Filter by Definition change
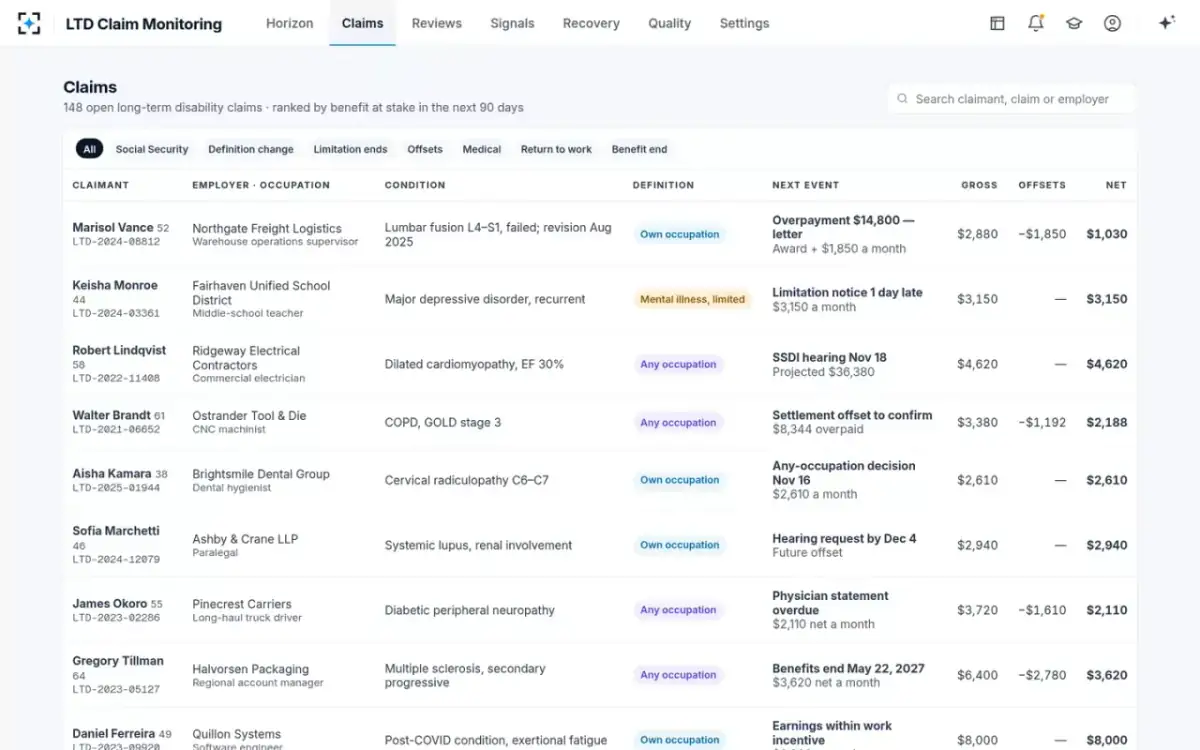This screenshot has width=1200, height=750. (x=251, y=149)
